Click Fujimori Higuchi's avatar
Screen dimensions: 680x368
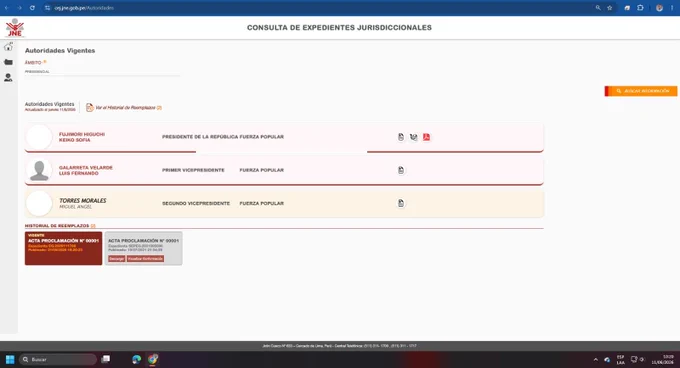pyautogui.click(x=39, y=137)
